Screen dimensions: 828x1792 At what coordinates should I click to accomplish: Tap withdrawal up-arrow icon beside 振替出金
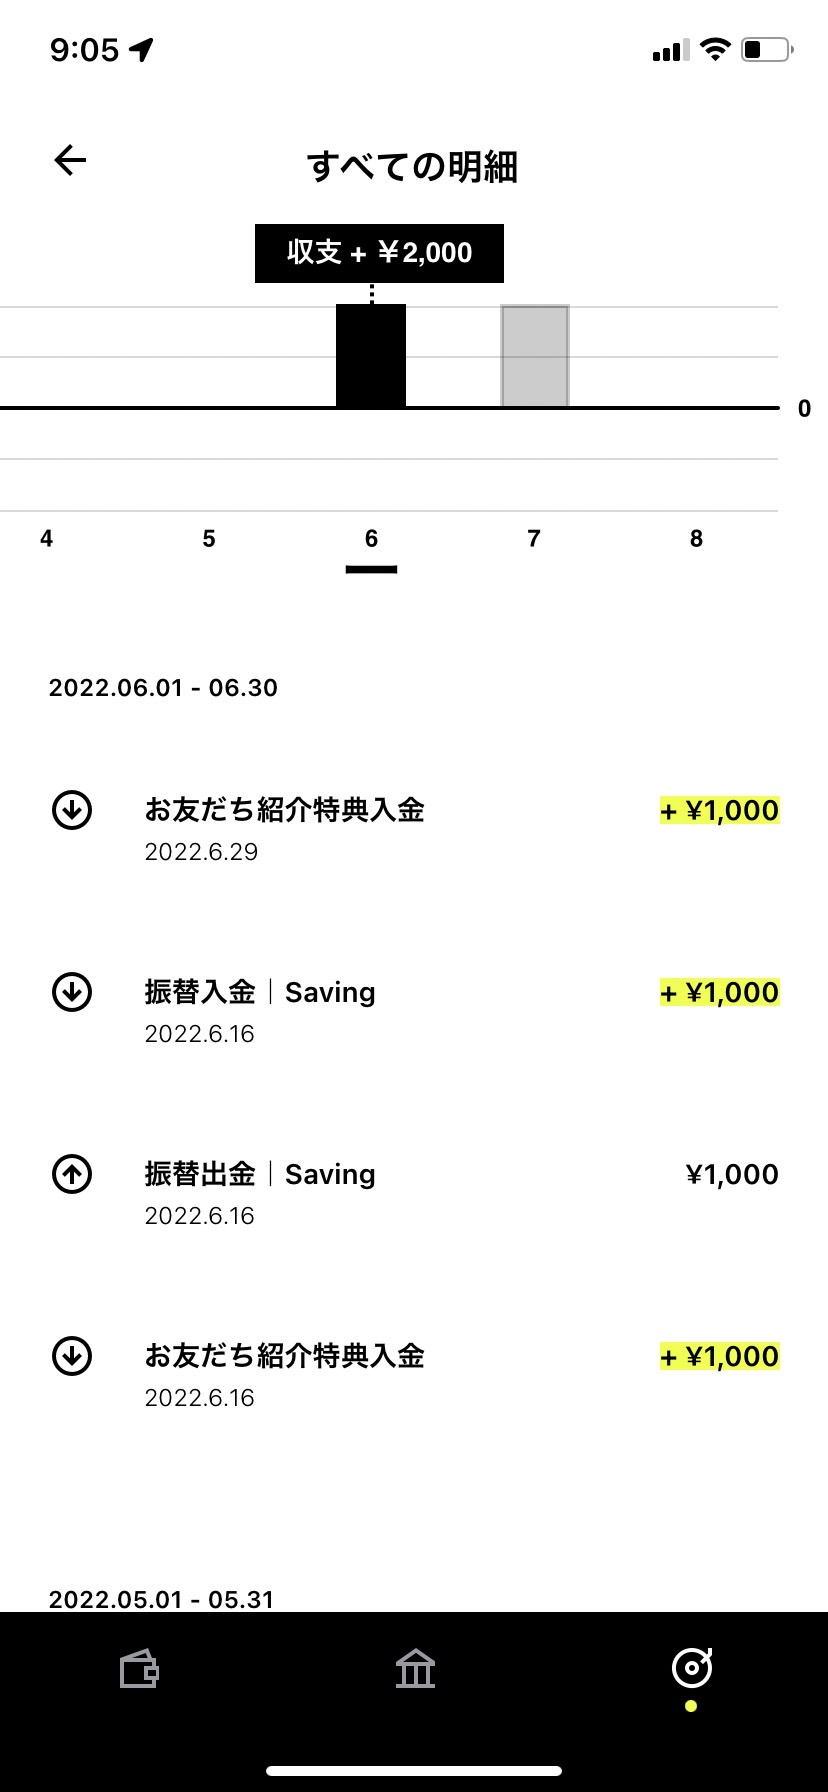(x=72, y=1174)
